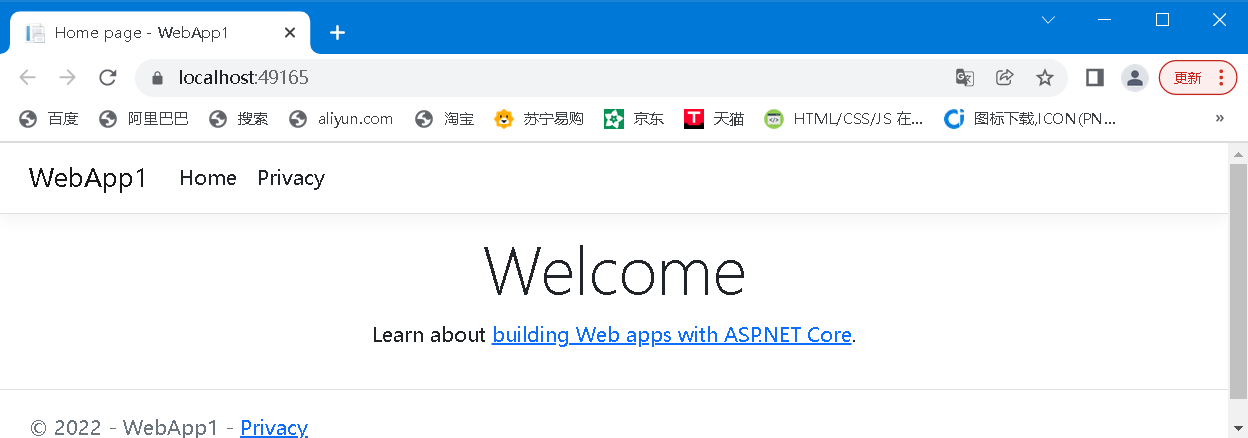Select the Home navigation menu item
This screenshot has width=1248, height=438.
[208, 178]
